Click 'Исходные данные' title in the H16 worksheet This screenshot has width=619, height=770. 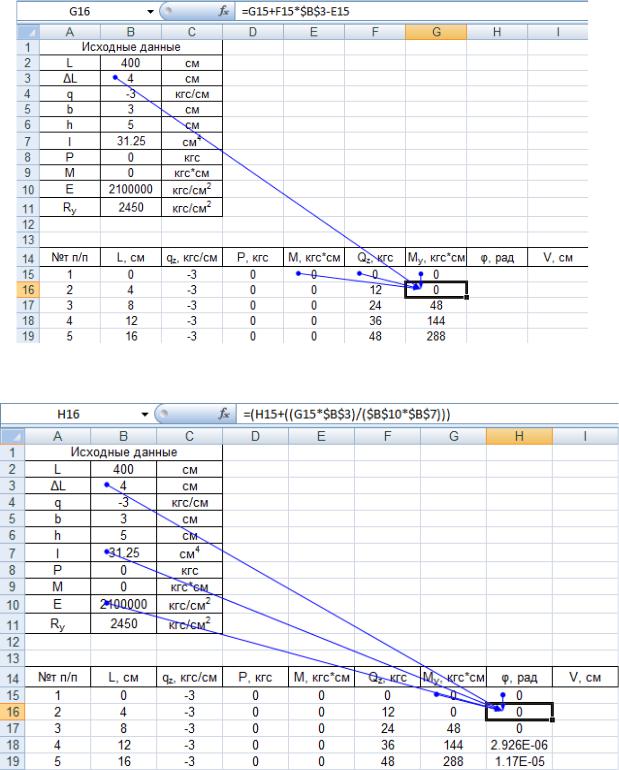coord(124,452)
